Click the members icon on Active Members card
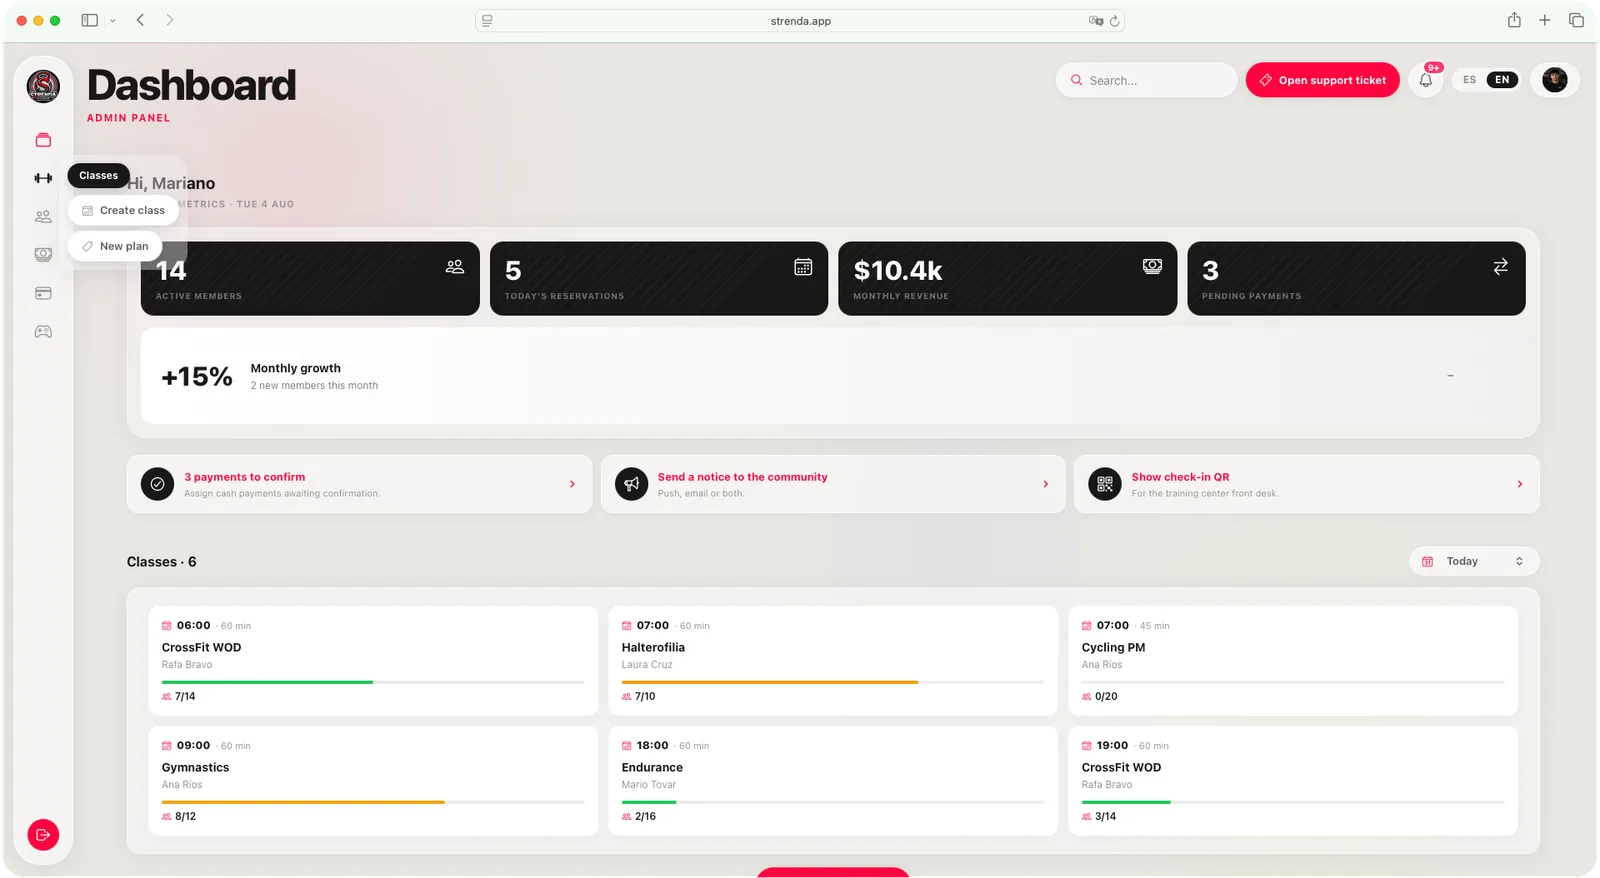 (455, 267)
